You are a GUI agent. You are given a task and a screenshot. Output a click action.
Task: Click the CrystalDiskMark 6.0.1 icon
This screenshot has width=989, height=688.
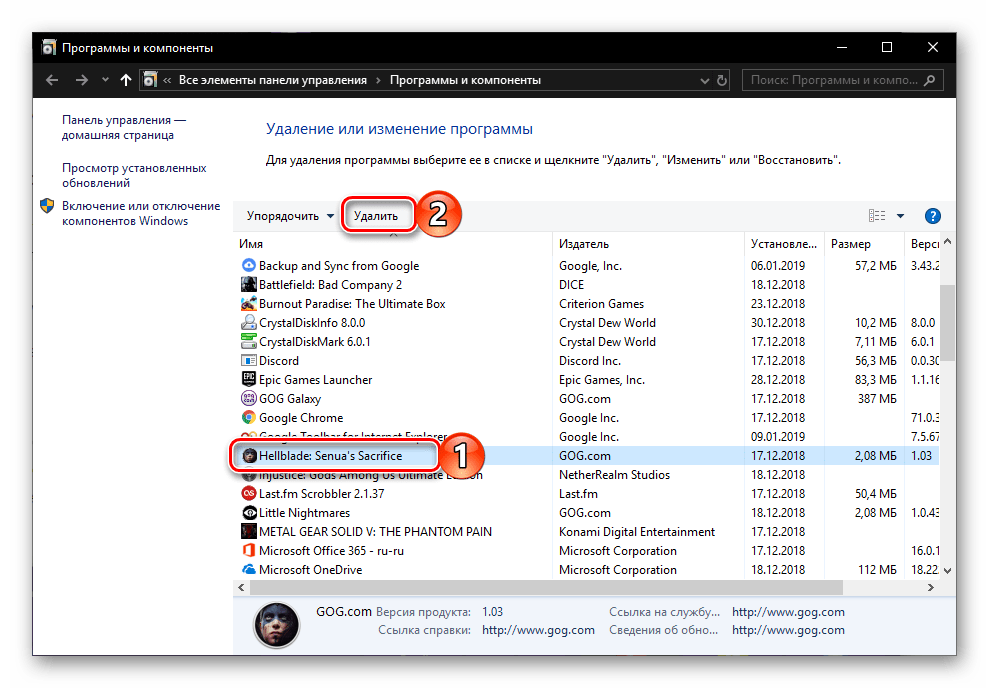(x=249, y=341)
